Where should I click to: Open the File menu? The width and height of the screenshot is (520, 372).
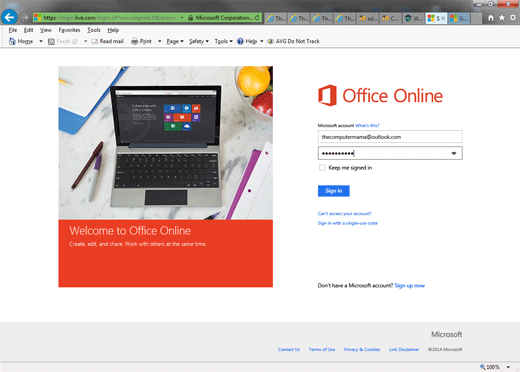coord(13,30)
